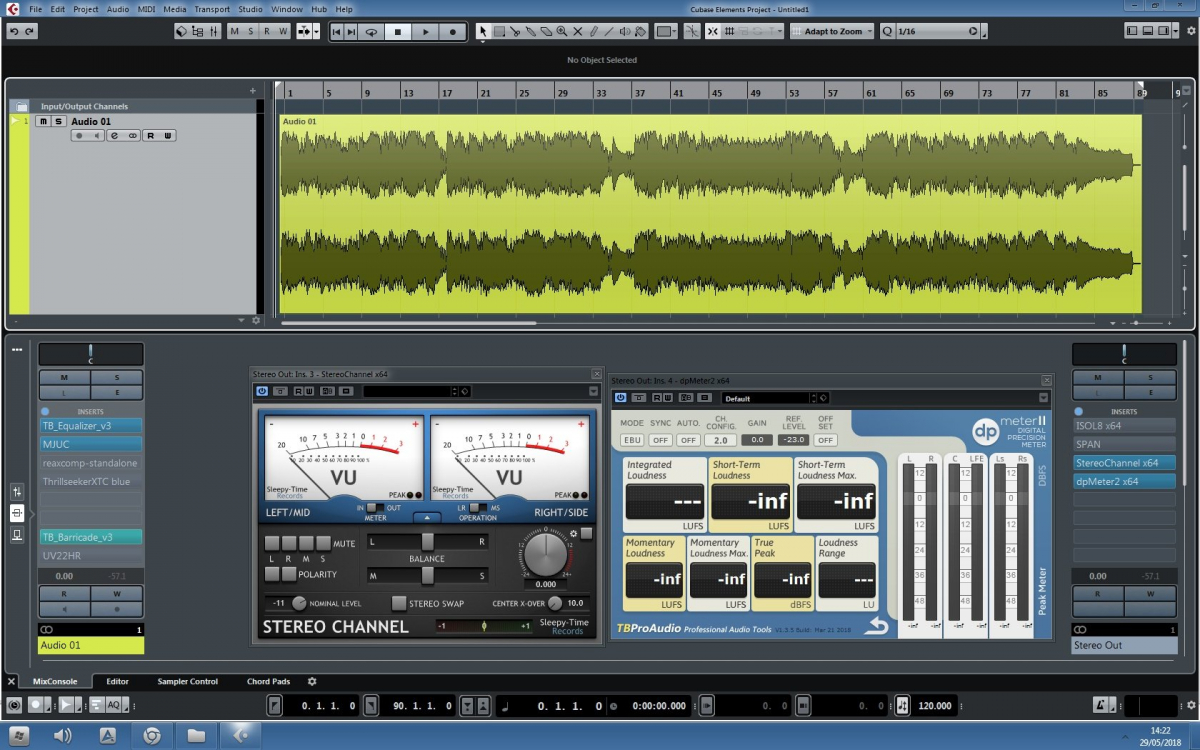Open the Transport menu
The image size is (1200, 750).
click(x=211, y=9)
